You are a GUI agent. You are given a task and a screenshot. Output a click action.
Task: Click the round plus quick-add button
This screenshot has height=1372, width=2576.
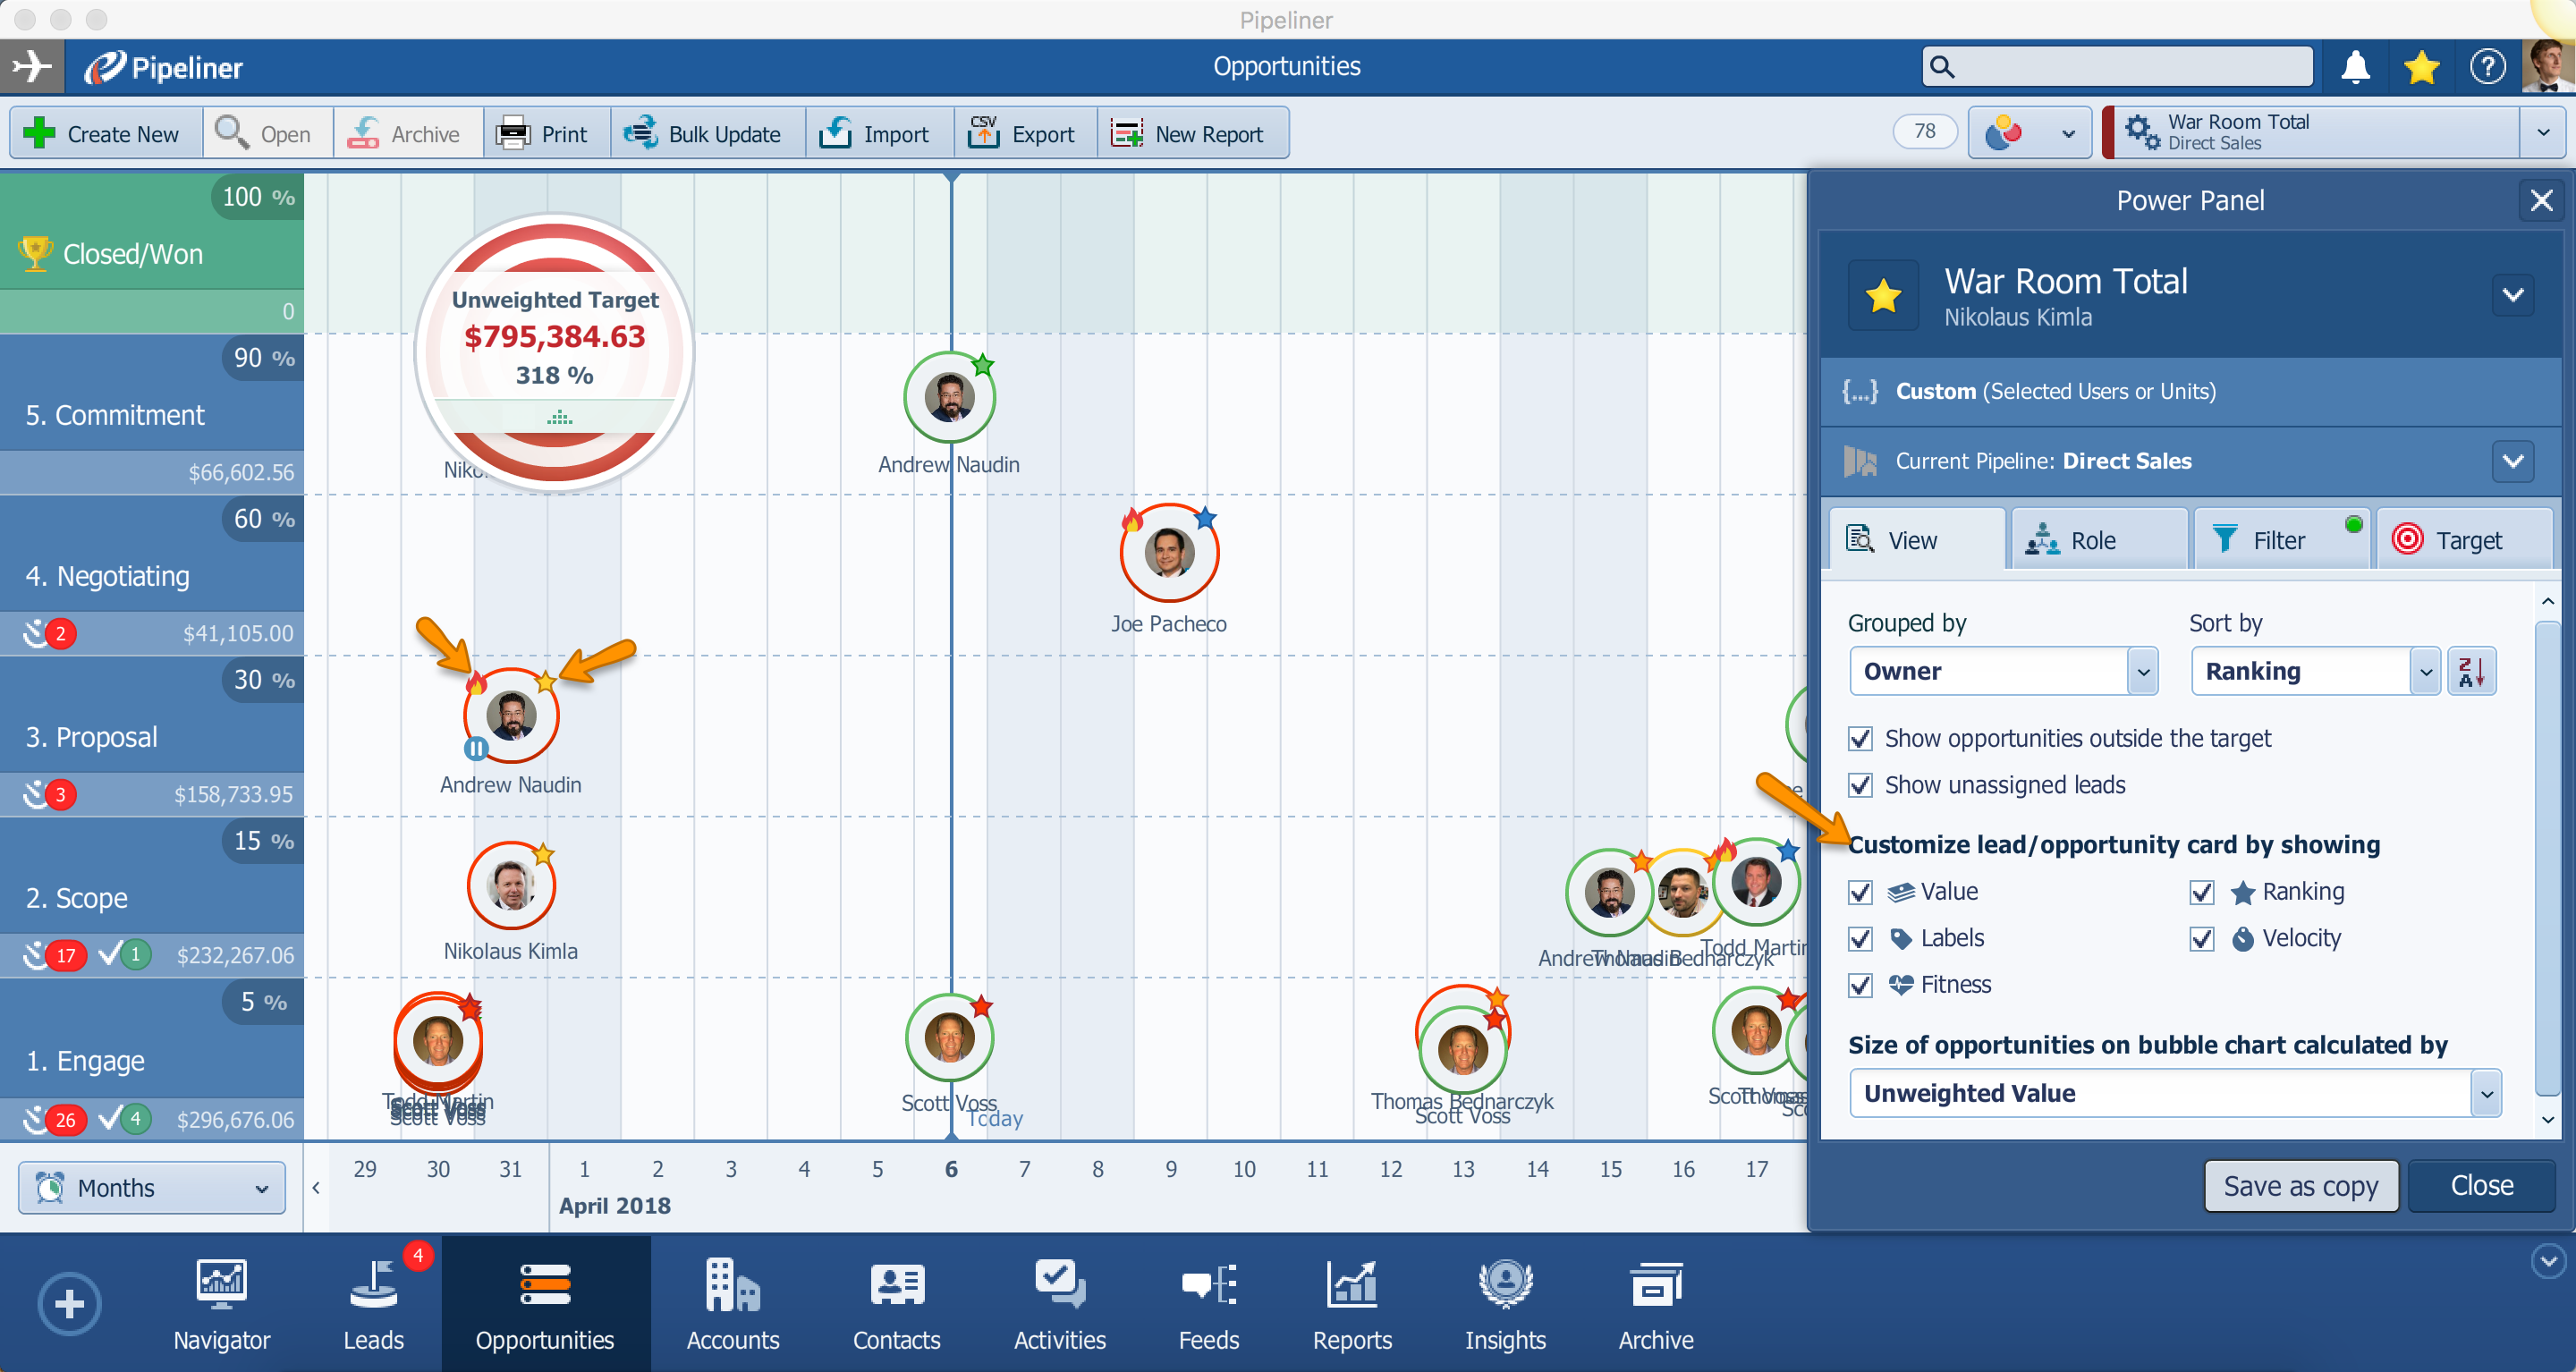[69, 1303]
